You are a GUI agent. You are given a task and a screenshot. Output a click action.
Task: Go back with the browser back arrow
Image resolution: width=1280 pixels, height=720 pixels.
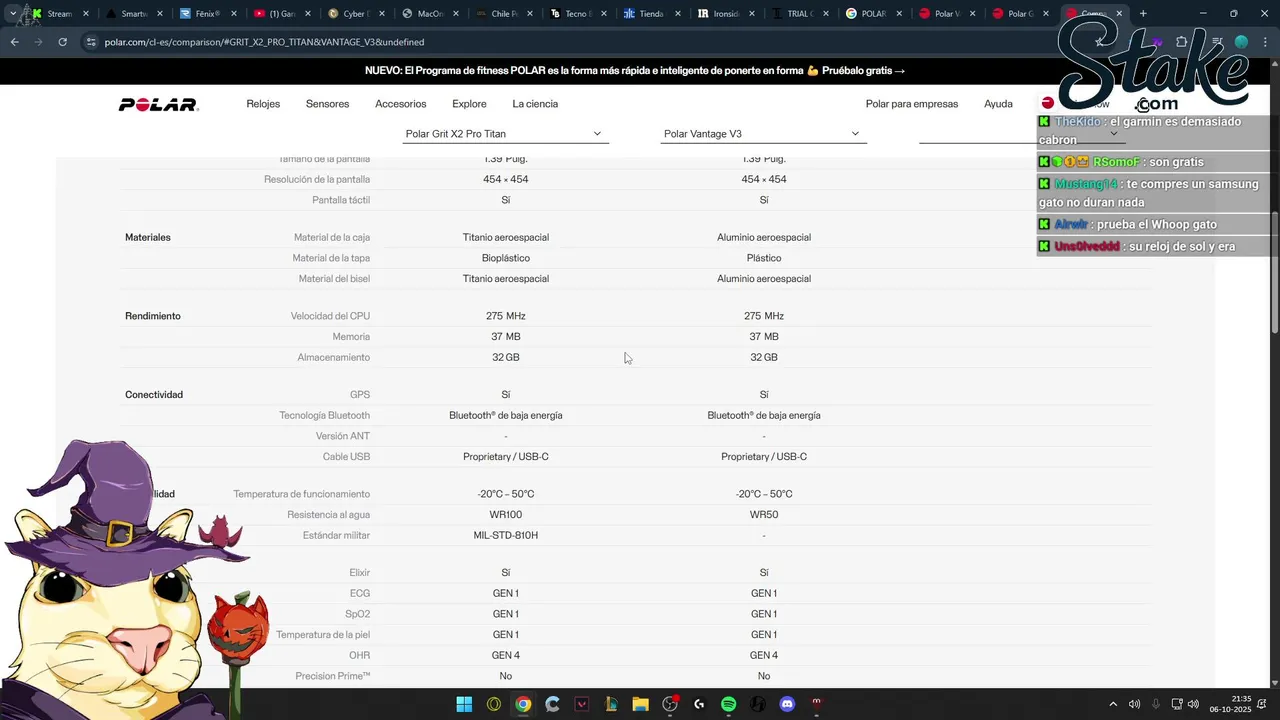pyautogui.click(x=14, y=42)
